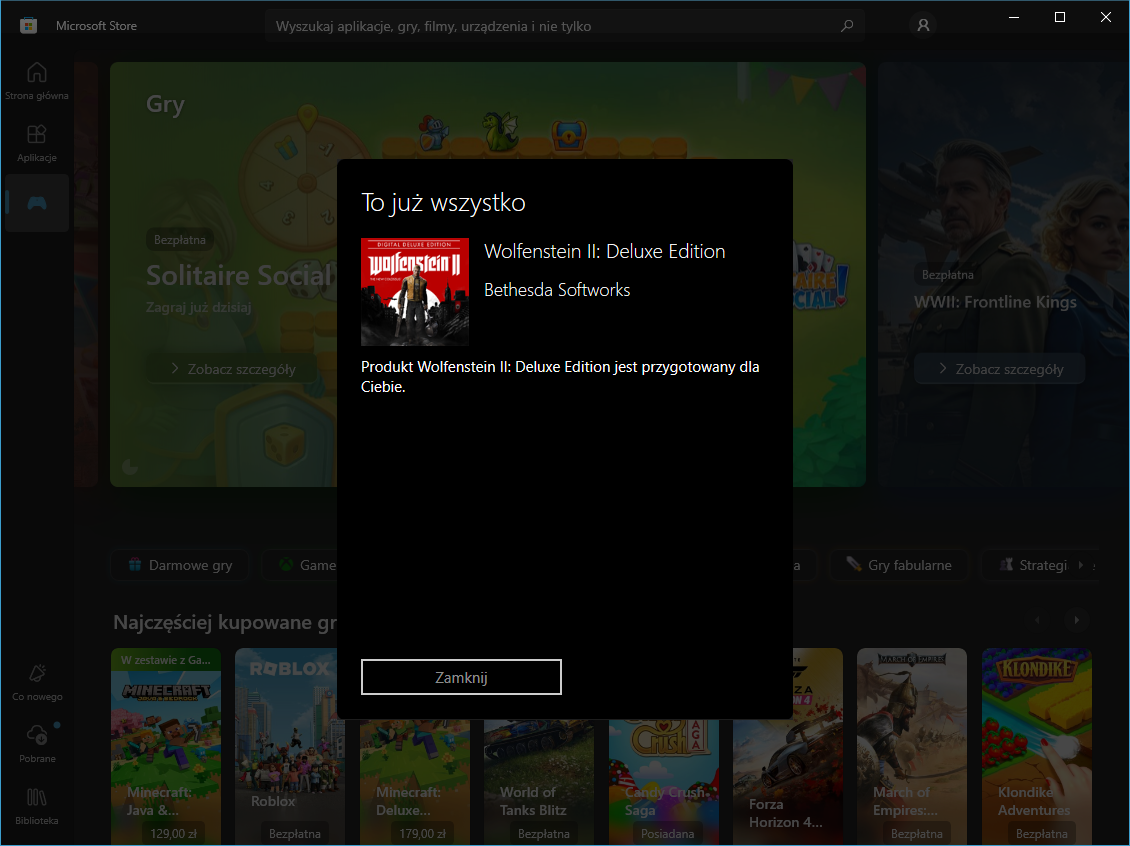Open Co nowego in the sidebar
Viewport: 1130px width, 846px height.
pos(37,682)
